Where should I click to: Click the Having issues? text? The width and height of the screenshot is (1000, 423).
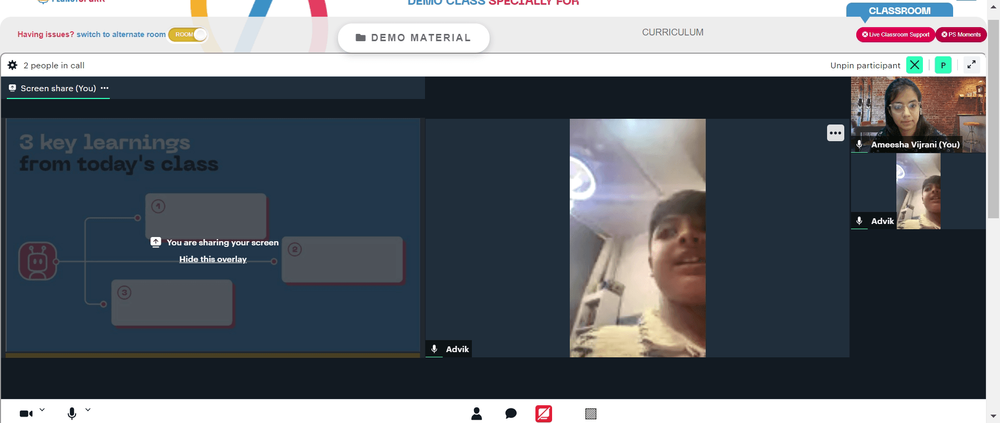point(46,34)
